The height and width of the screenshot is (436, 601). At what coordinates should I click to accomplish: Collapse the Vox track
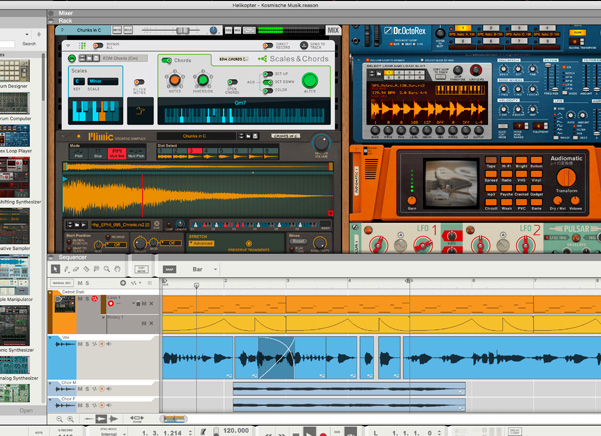(x=51, y=338)
